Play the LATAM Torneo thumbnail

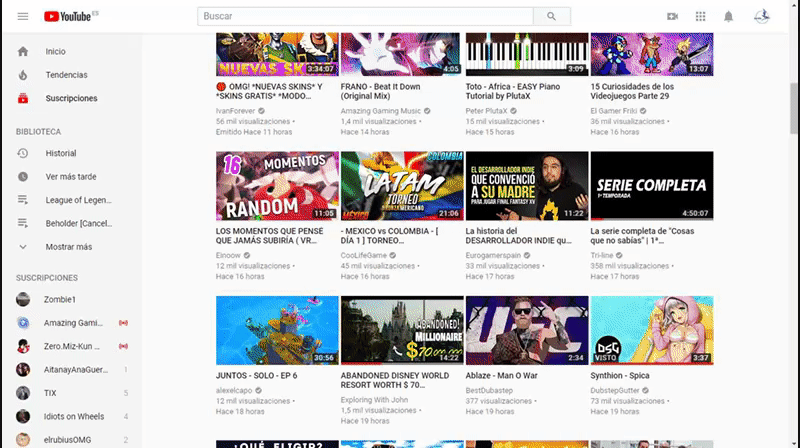coord(402,186)
